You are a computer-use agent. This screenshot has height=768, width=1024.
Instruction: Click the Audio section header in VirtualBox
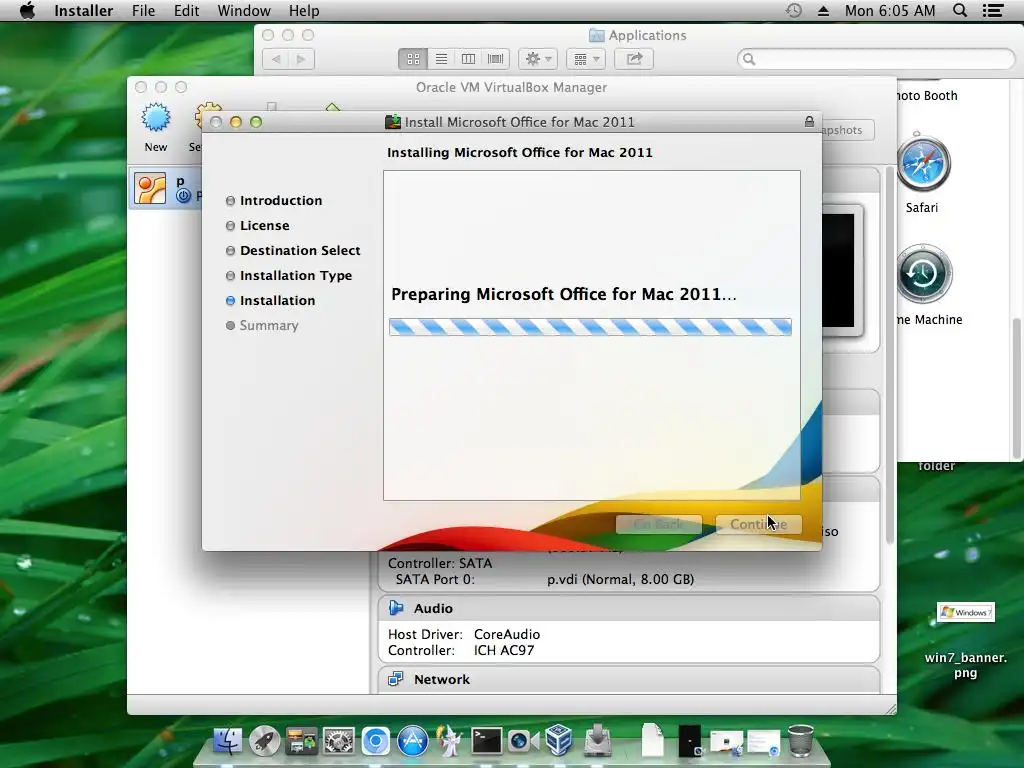(x=629, y=608)
